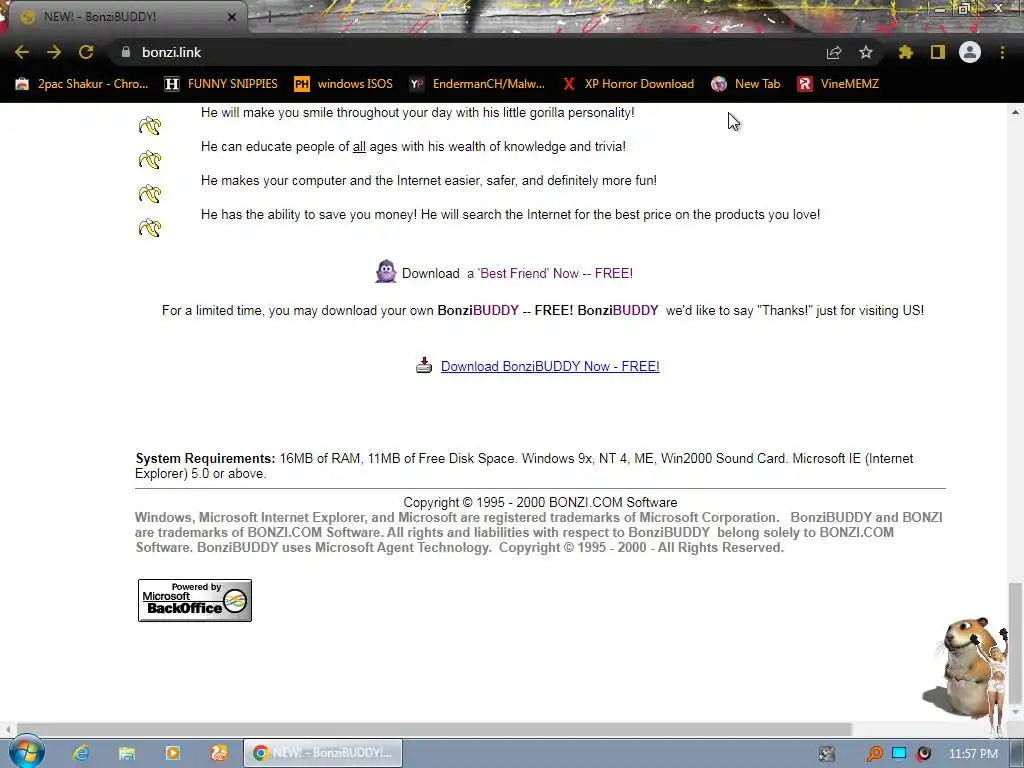Open the media player taskbar icon
This screenshot has height=768, width=1024.
pyautogui.click(x=172, y=753)
